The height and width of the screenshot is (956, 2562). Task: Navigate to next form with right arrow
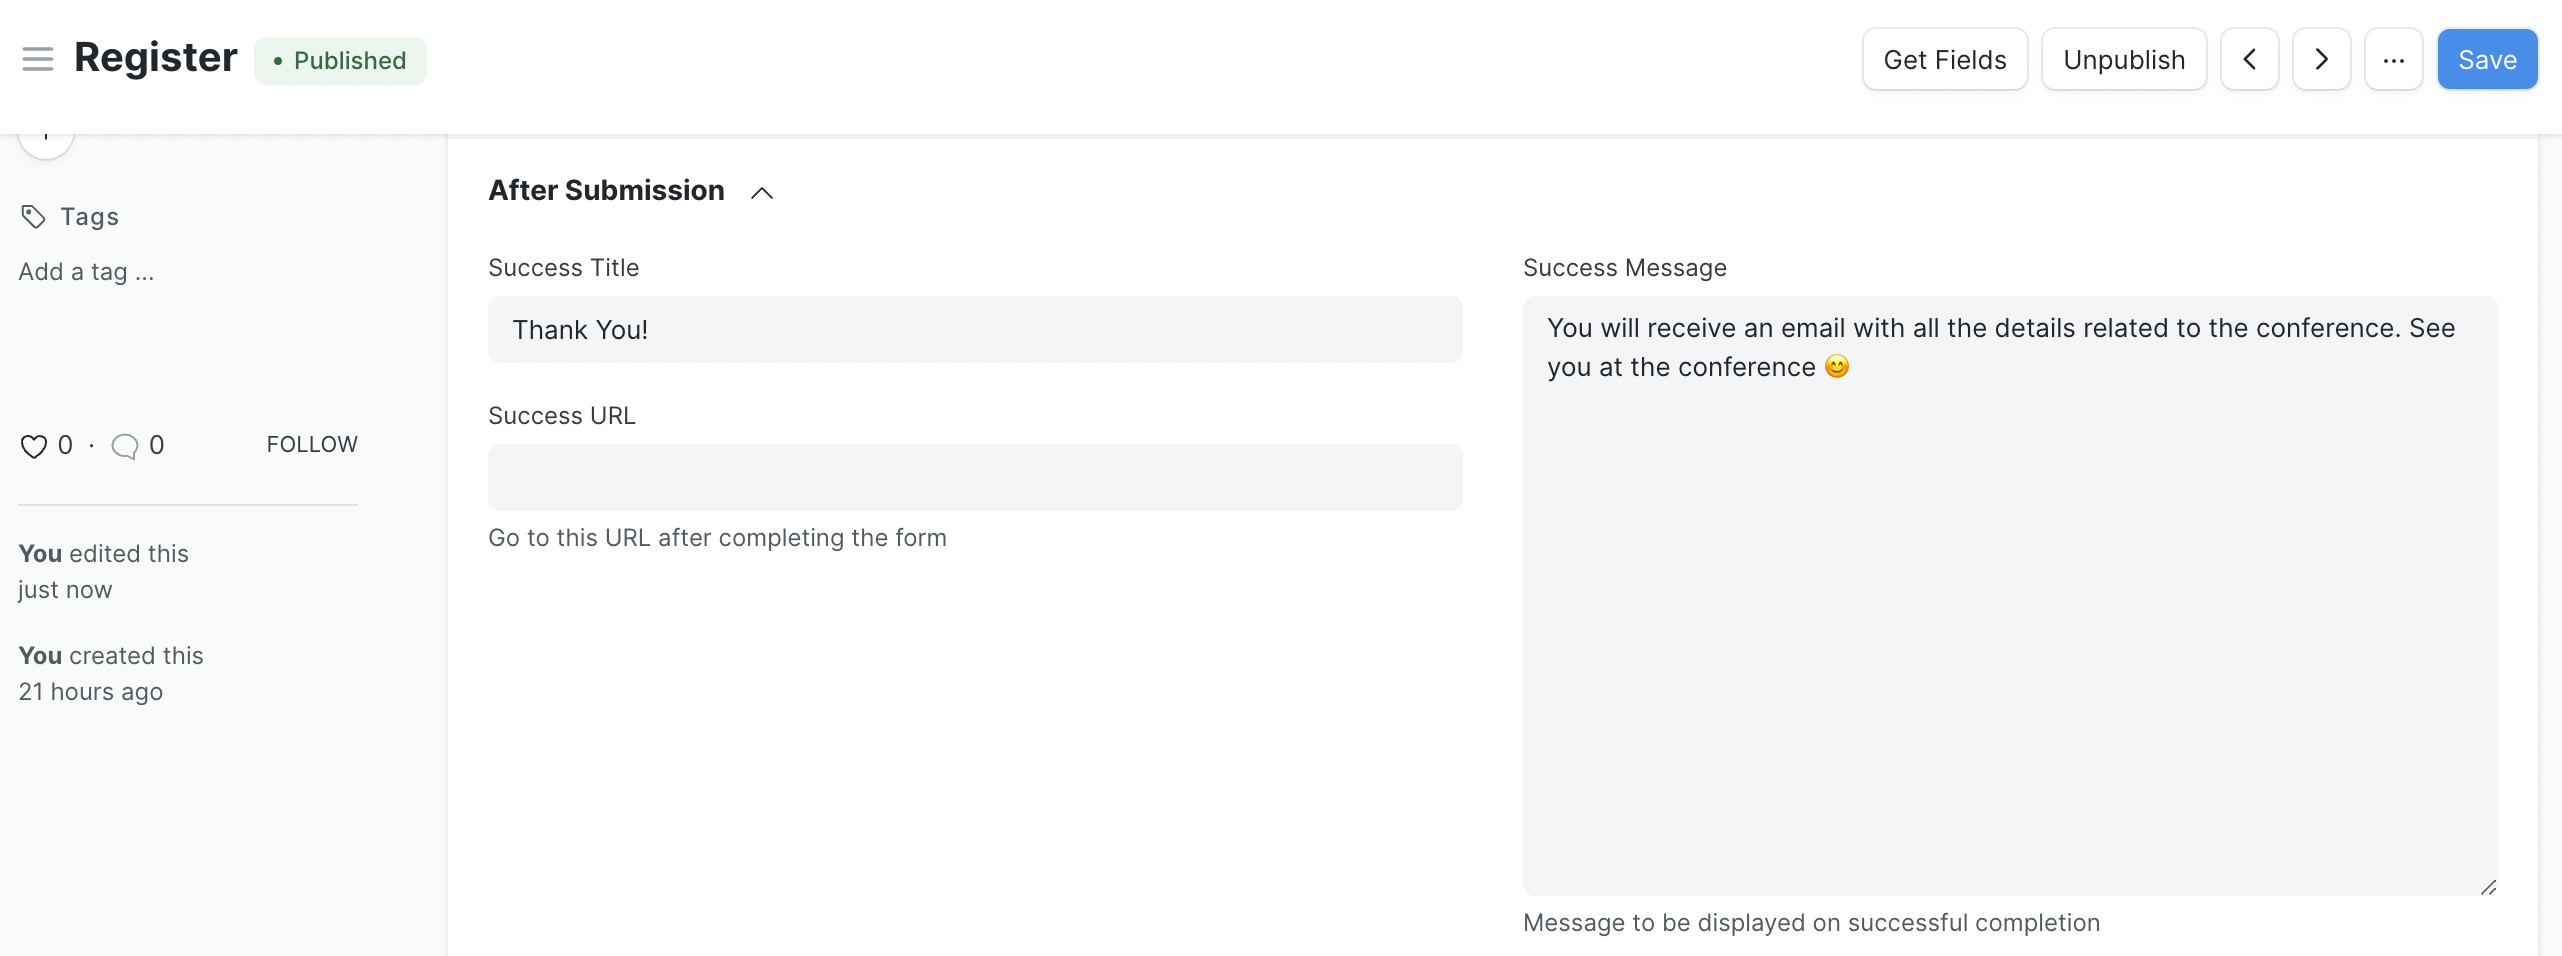[x=2321, y=59]
